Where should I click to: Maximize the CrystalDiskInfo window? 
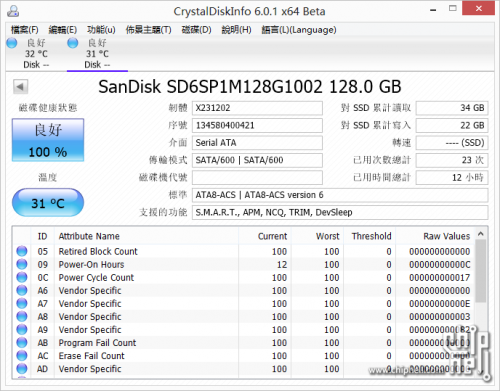coord(453,9)
